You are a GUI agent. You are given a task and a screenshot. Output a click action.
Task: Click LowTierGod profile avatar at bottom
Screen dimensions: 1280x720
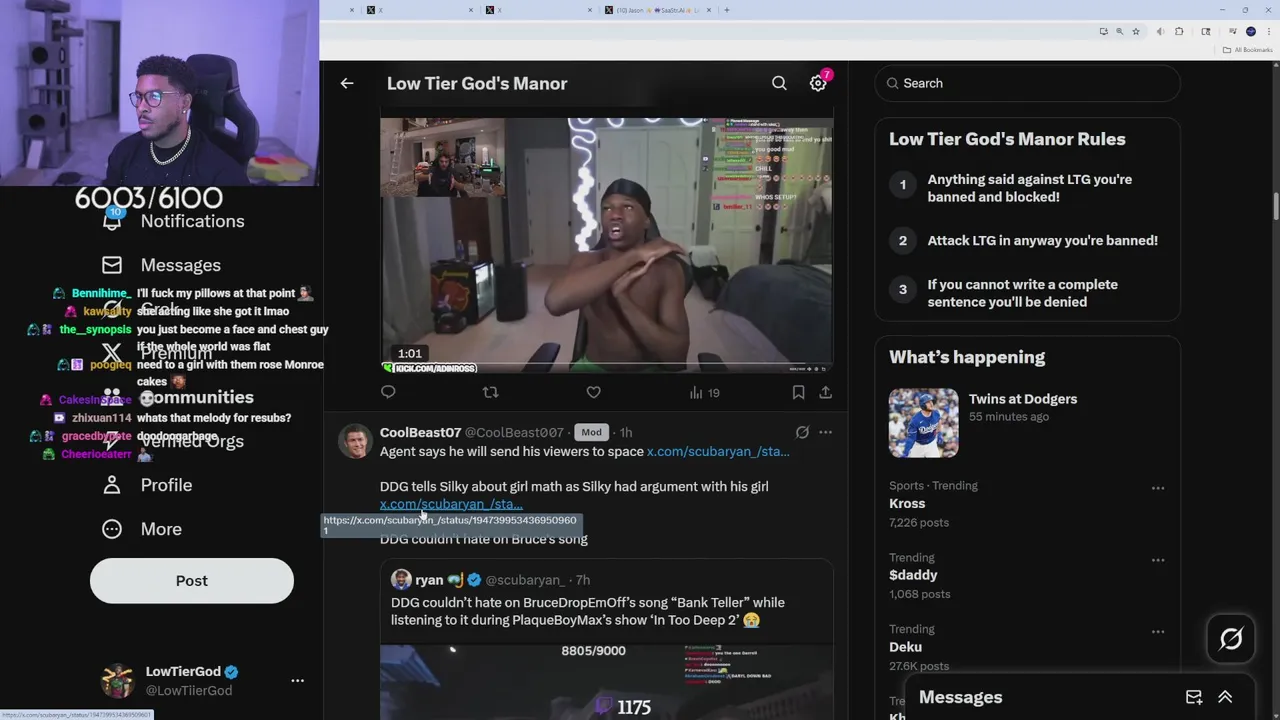[x=118, y=680]
